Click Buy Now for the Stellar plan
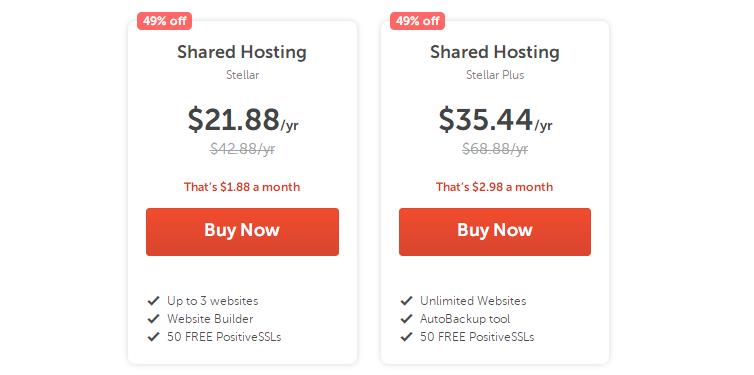The image size is (754, 375). click(242, 232)
